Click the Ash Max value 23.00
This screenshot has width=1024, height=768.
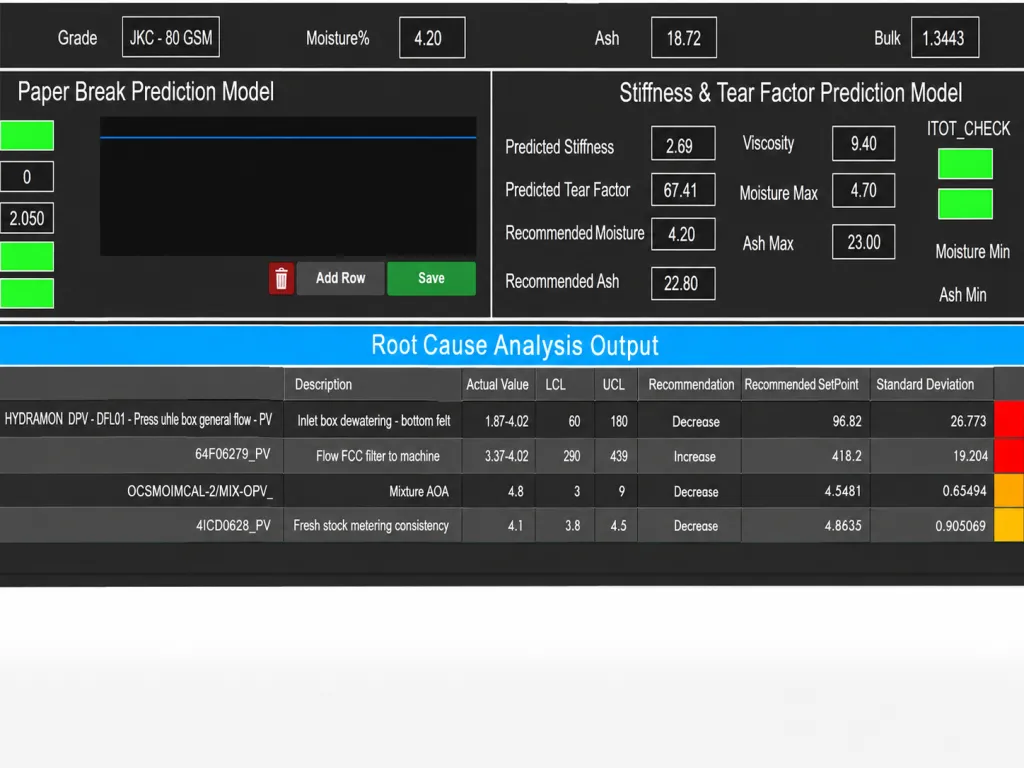tap(863, 242)
